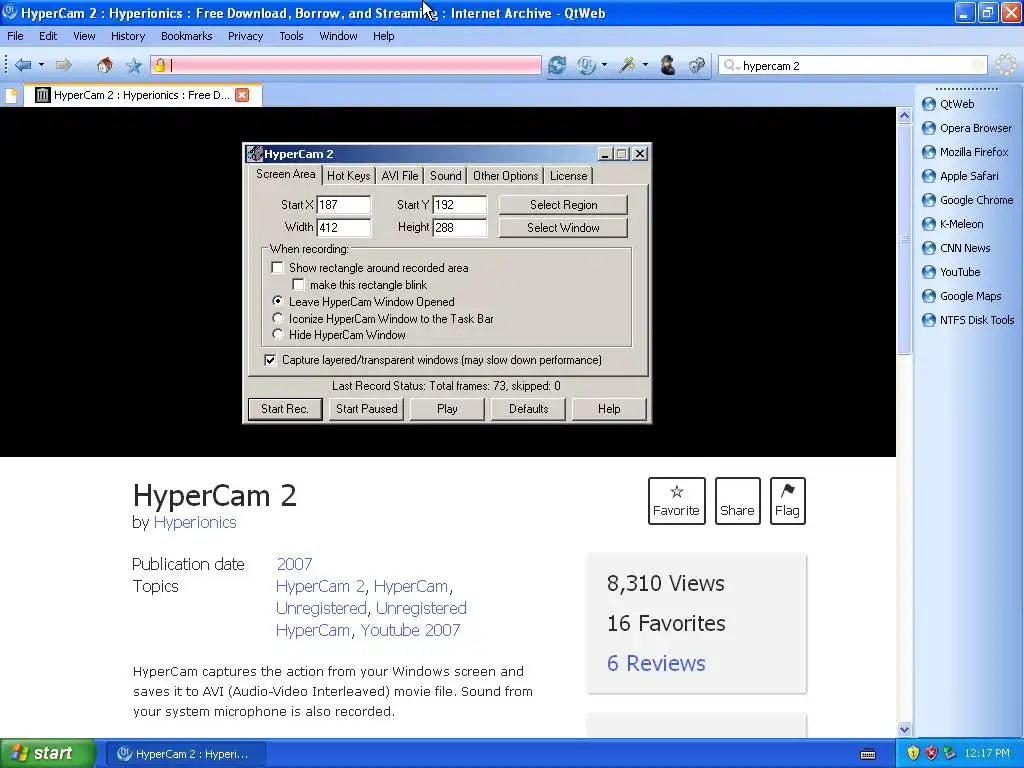1024x768 pixels.
Task: Click the page vertical scrollbar thumb
Action: click(x=904, y=239)
